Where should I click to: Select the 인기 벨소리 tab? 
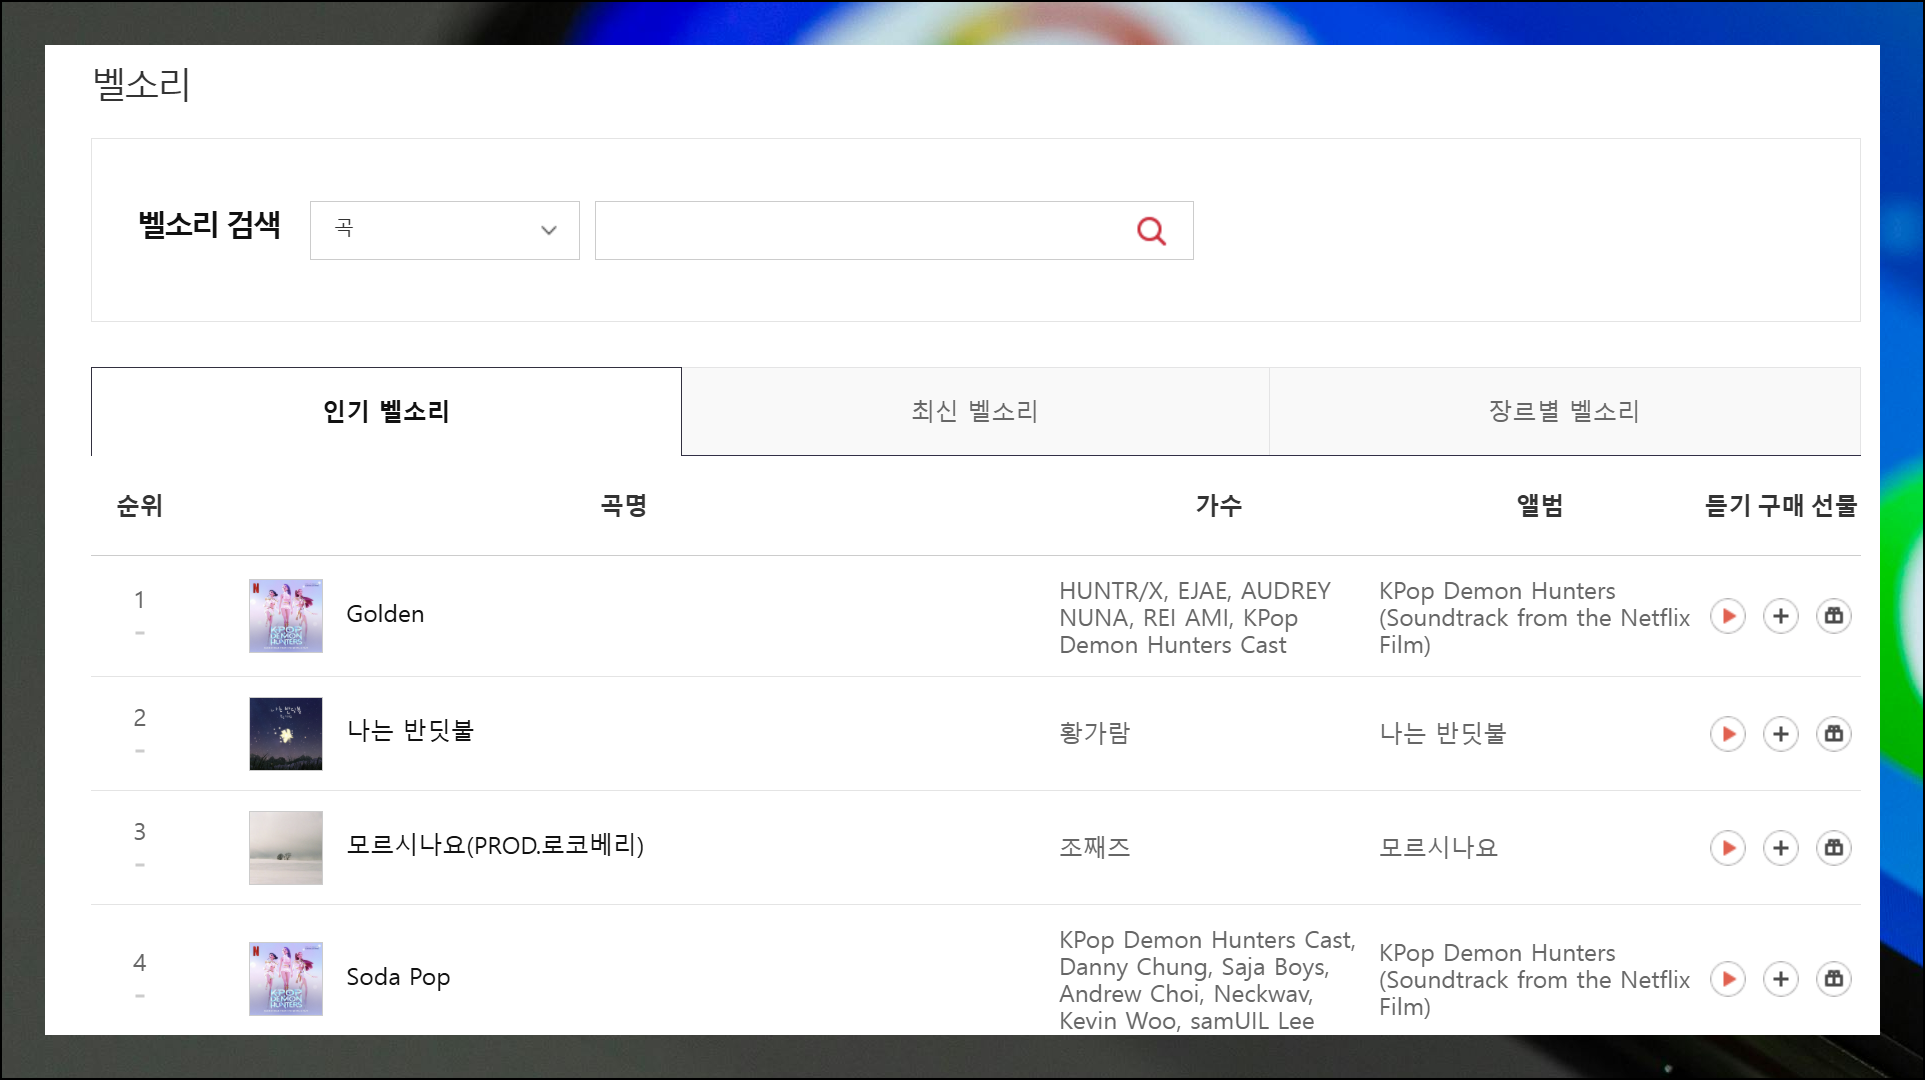(x=386, y=411)
